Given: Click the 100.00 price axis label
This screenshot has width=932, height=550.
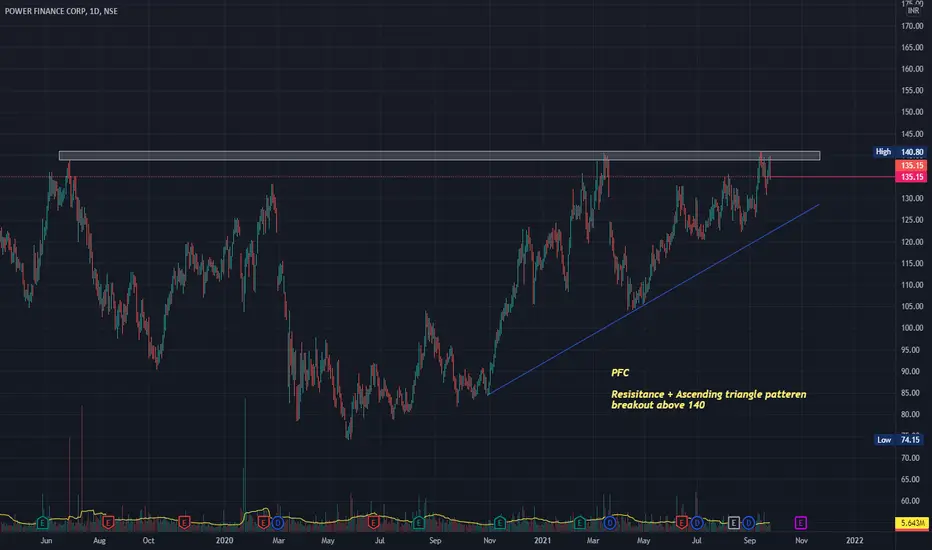Looking at the screenshot, I should coord(912,328).
